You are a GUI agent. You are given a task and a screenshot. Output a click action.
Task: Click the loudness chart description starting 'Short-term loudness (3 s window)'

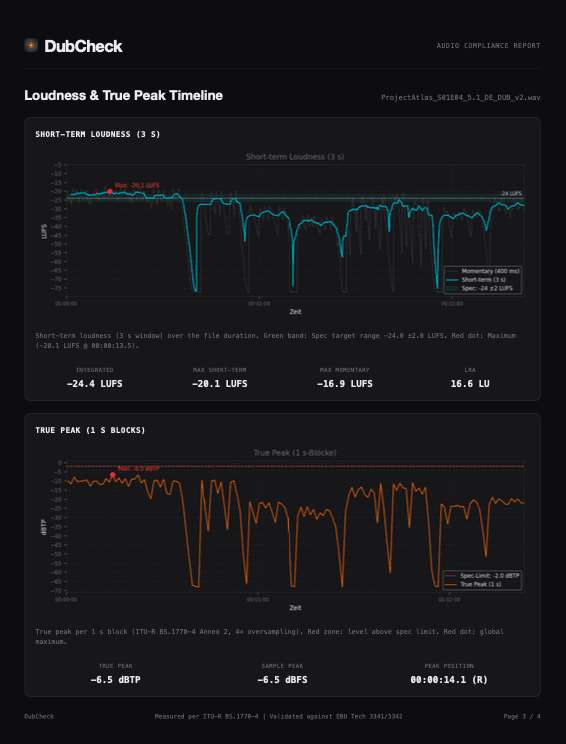click(x=276, y=340)
